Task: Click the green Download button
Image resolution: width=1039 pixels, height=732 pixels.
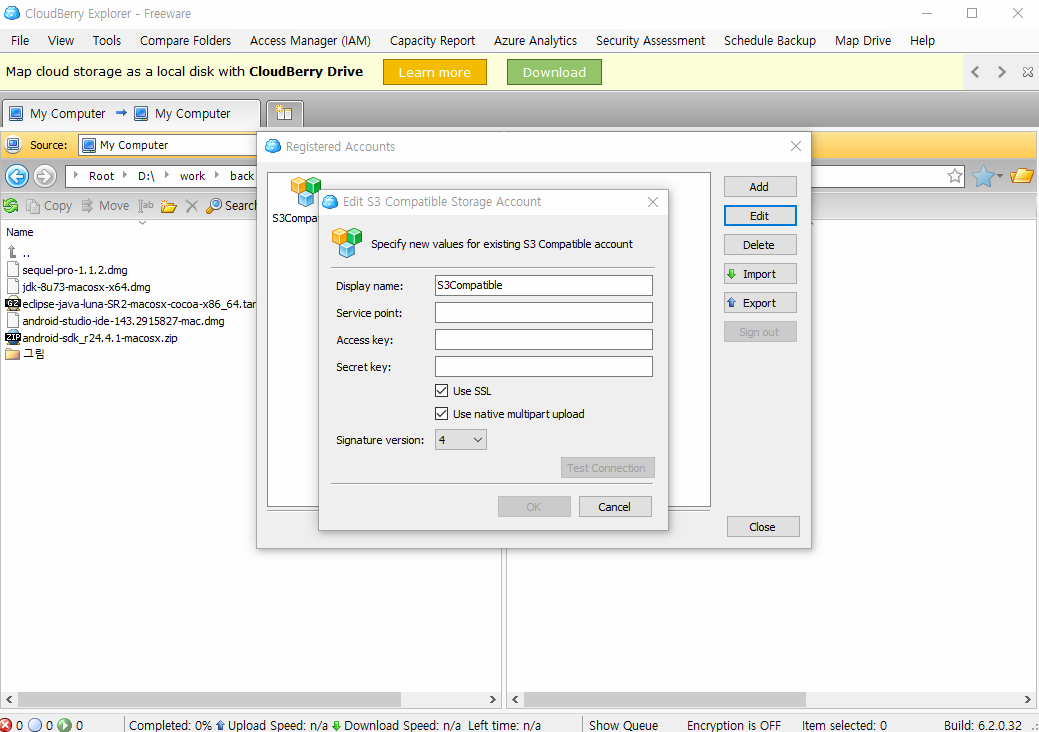Action: [554, 72]
